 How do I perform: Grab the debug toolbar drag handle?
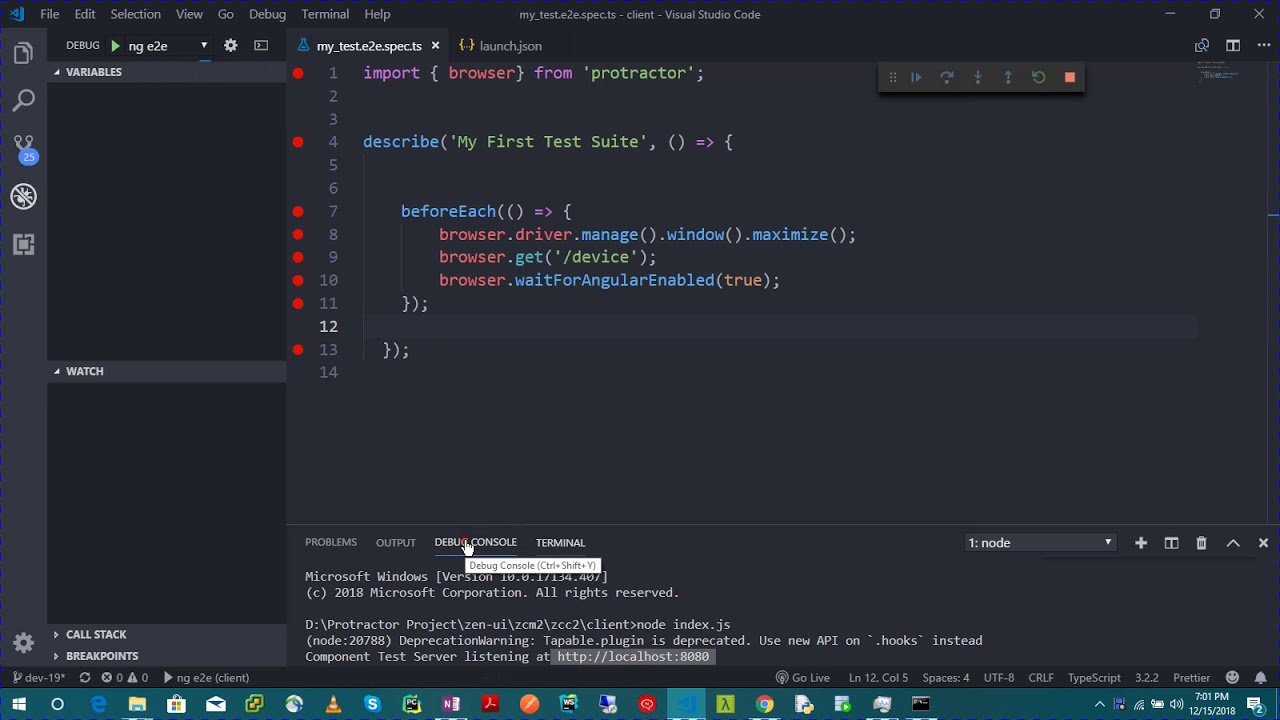click(x=892, y=77)
